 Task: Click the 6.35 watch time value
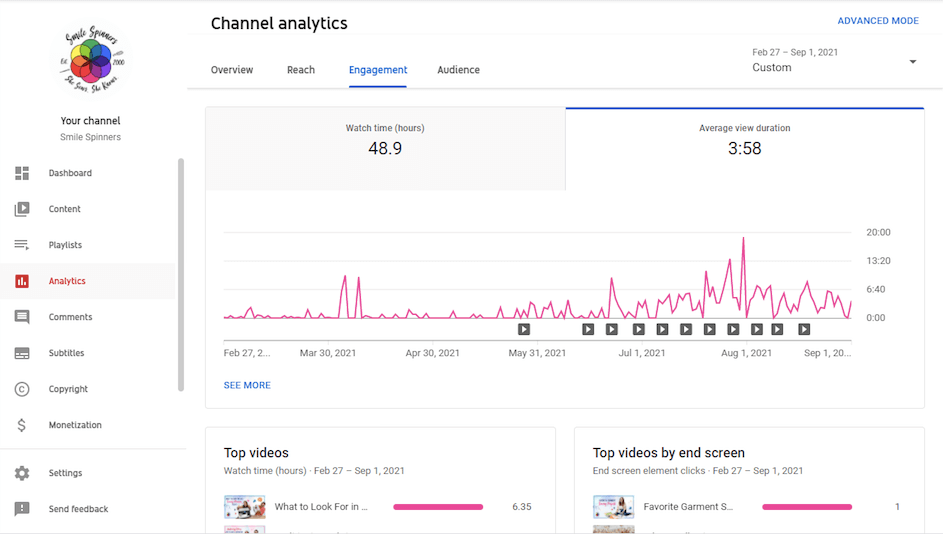[522, 507]
